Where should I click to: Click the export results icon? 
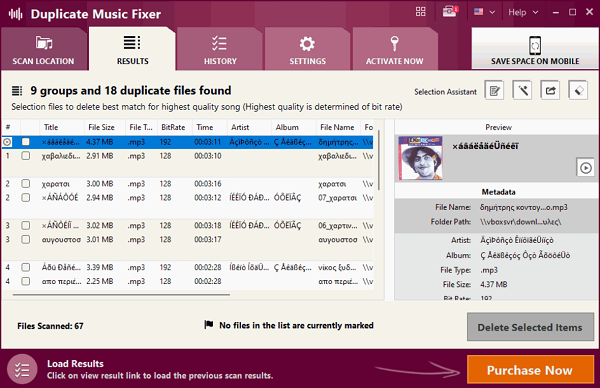tap(550, 90)
